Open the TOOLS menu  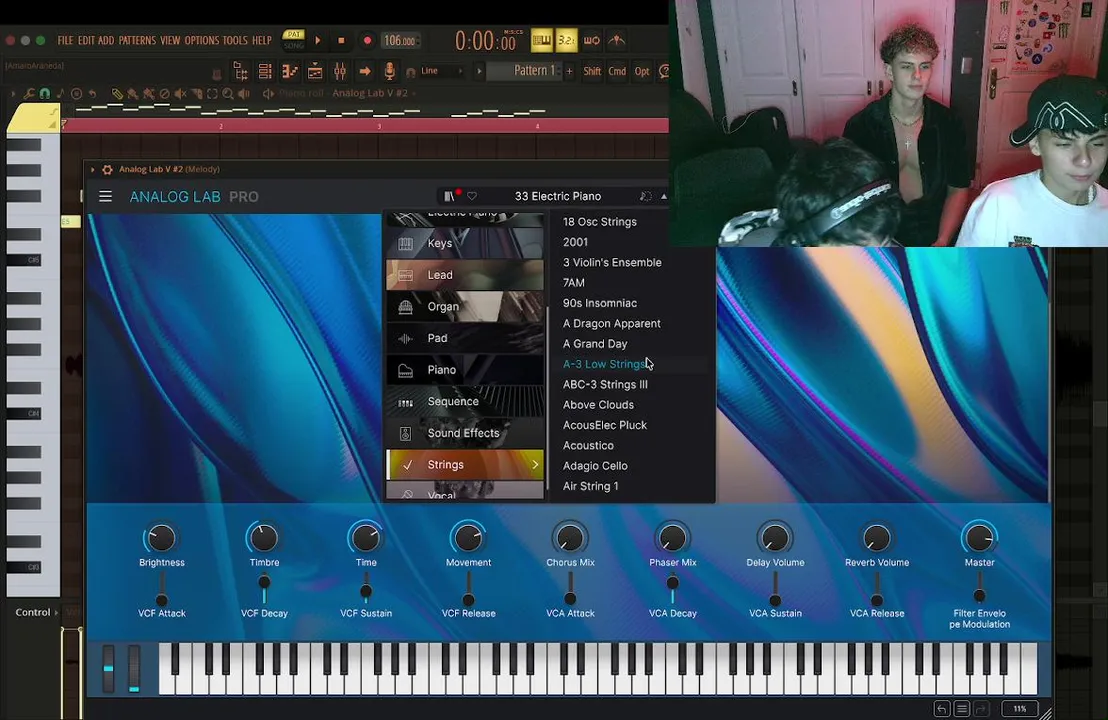point(235,41)
